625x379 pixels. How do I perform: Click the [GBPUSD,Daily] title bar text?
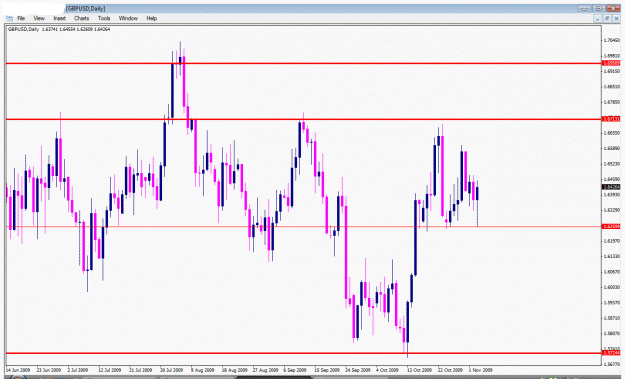coord(86,8)
